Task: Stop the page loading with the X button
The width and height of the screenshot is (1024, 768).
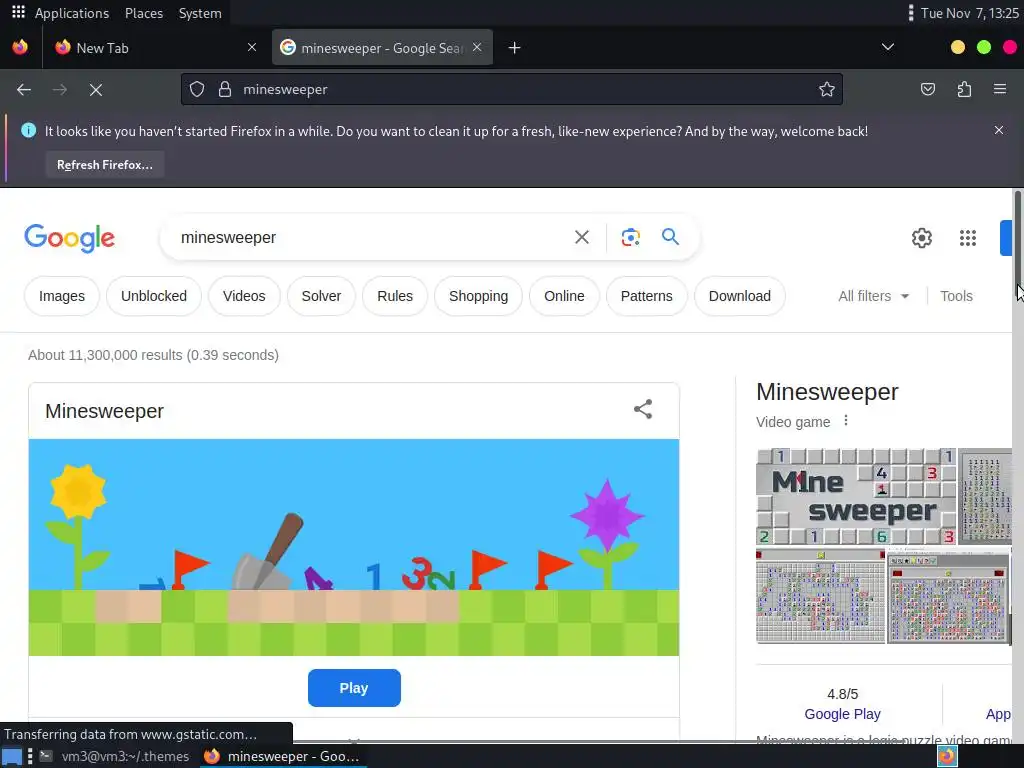Action: coord(96,89)
